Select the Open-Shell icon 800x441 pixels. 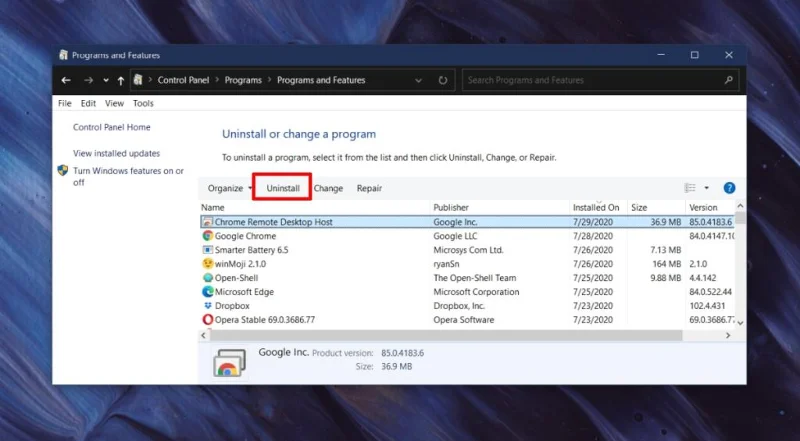[x=207, y=278]
